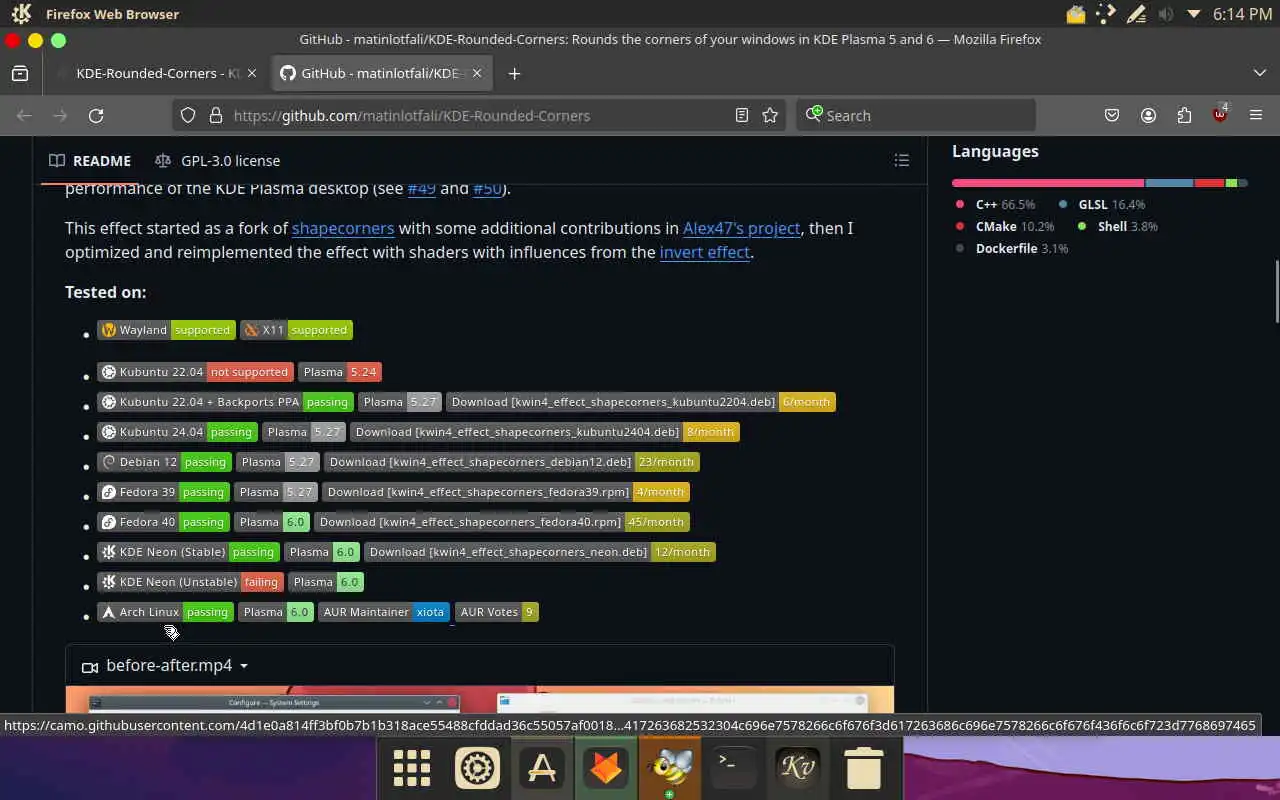Expand the system tray hidden icons arrow
The image size is (1280, 800).
pos(1193,14)
